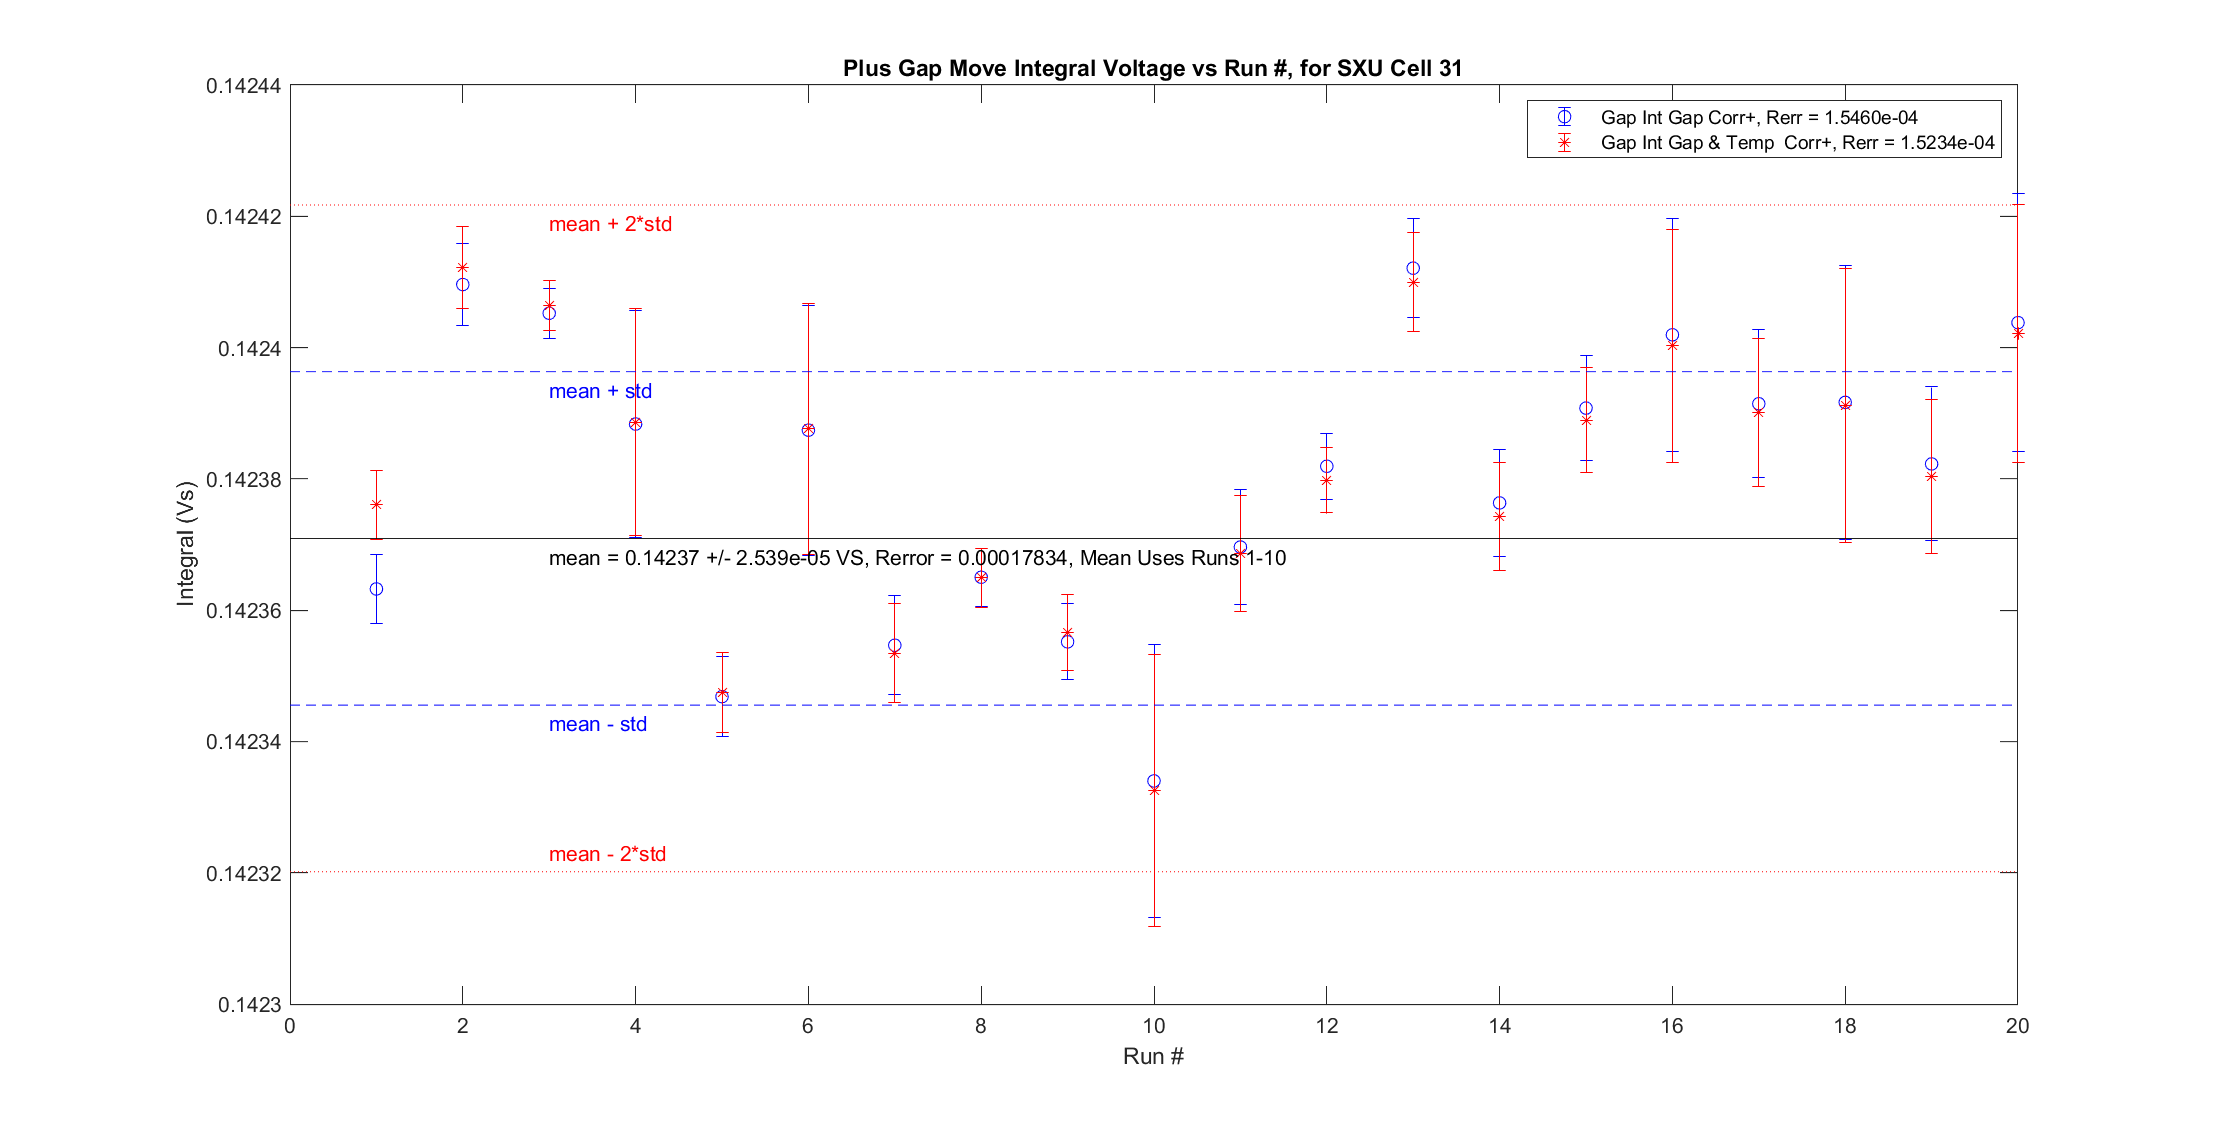
Task: Click the red asterisk legend marker
Action: coord(1564,143)
